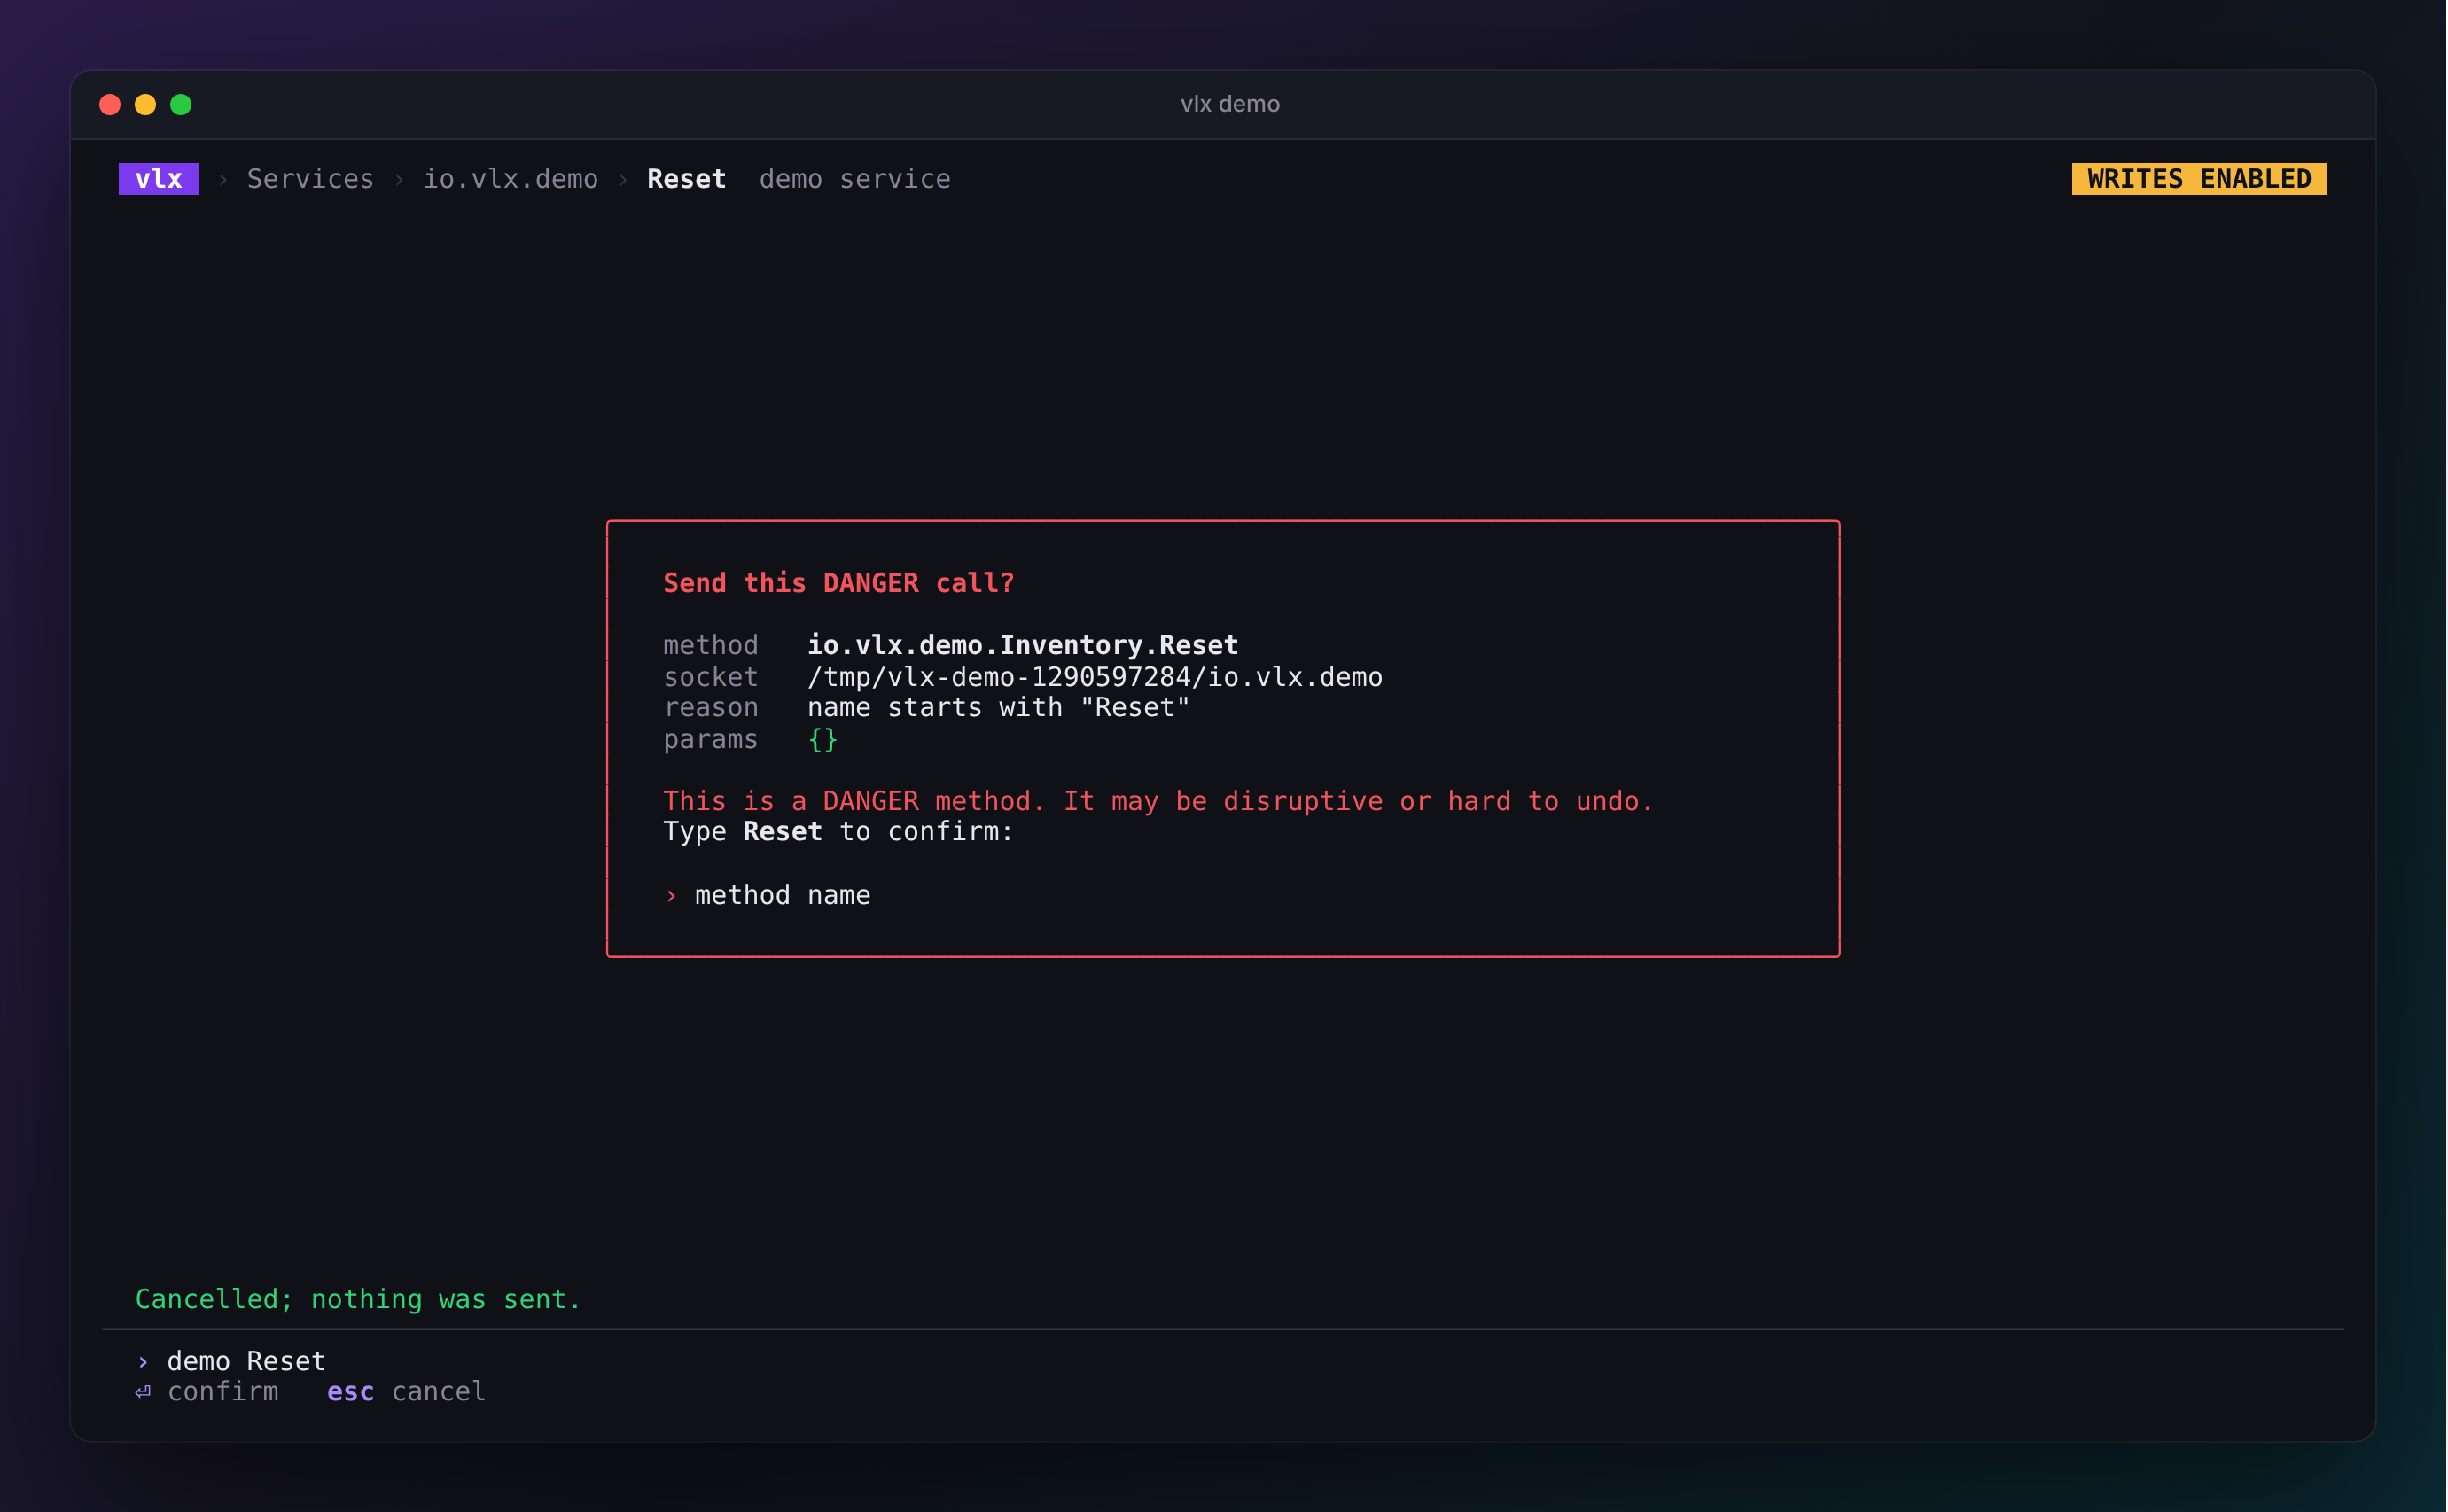Select the socket path /tmp/vlx-demo-1290597284/io.vlx.demo
Screen dimensions: 2448x1512
pos(1095,677)
